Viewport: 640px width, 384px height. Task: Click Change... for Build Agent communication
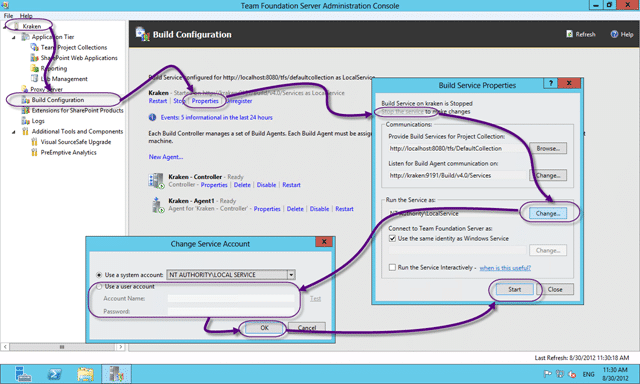click(x=548, y=175)
